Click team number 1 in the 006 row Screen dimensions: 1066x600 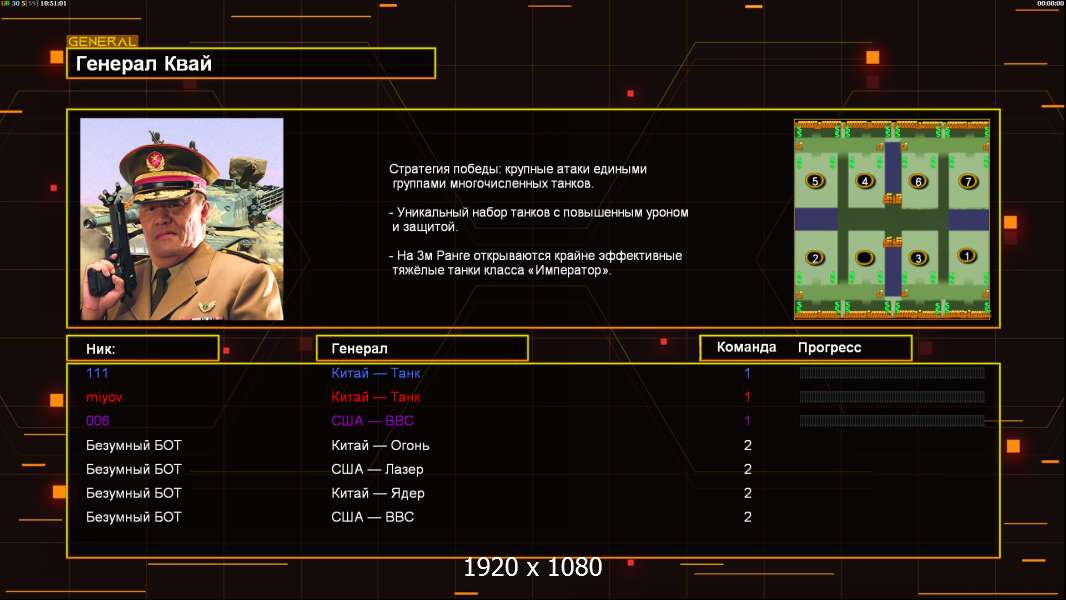747,421
